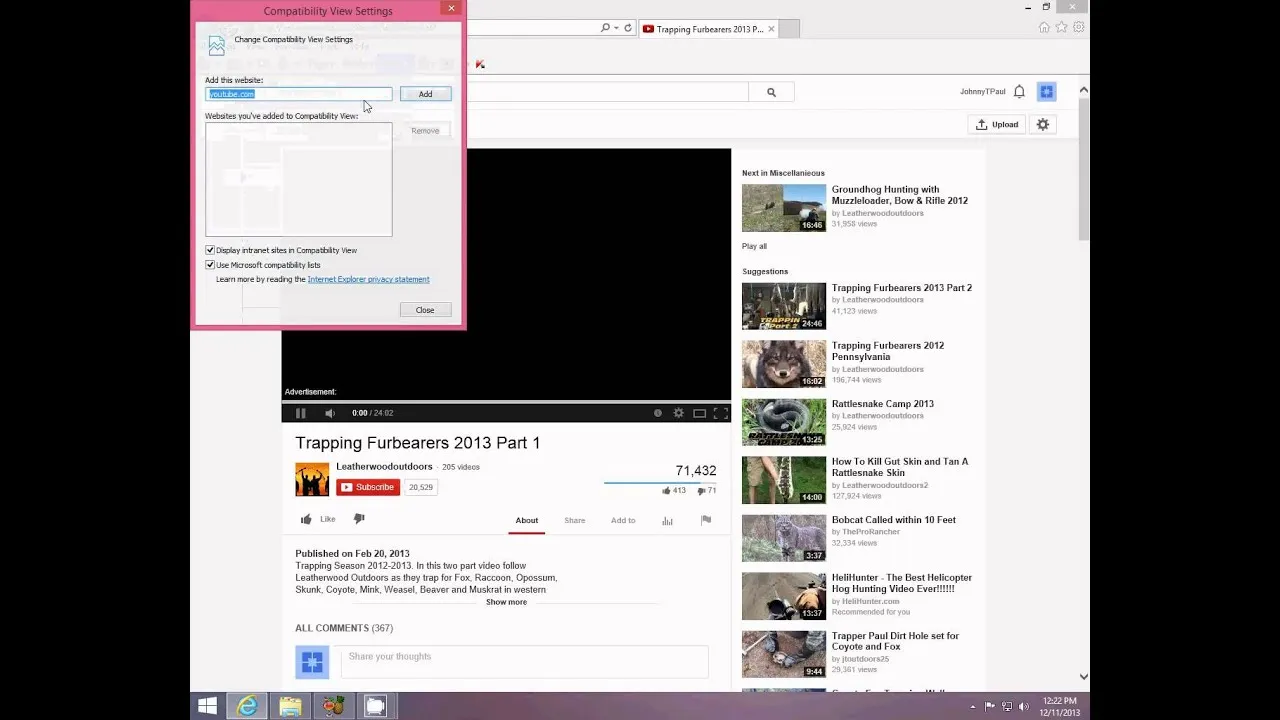Enter fullscreen with the player's fullscreen icon
This screenshot has height=720, width=1280.
pyautogui.click(x=720, y=413)
